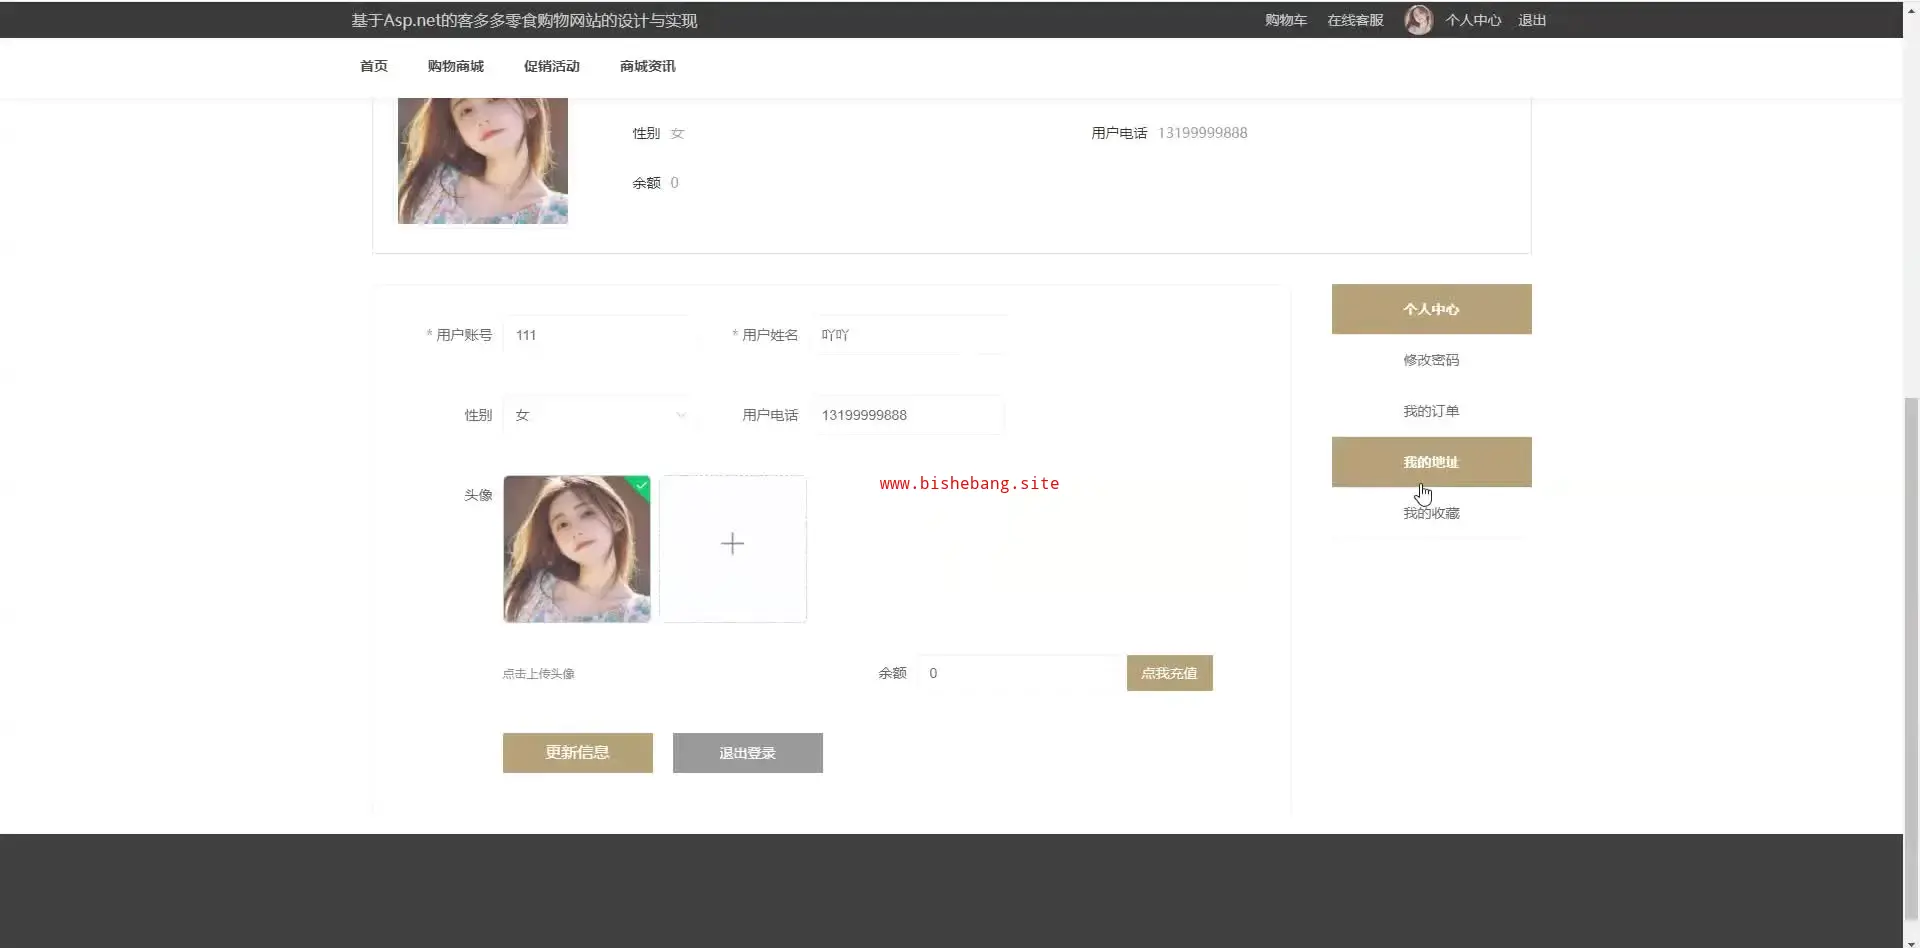Click the phone number text 13199999888 in profile summary
Image resolution: width=1920 pixels, height=948 pixels.
click(x=1202, y=133)
